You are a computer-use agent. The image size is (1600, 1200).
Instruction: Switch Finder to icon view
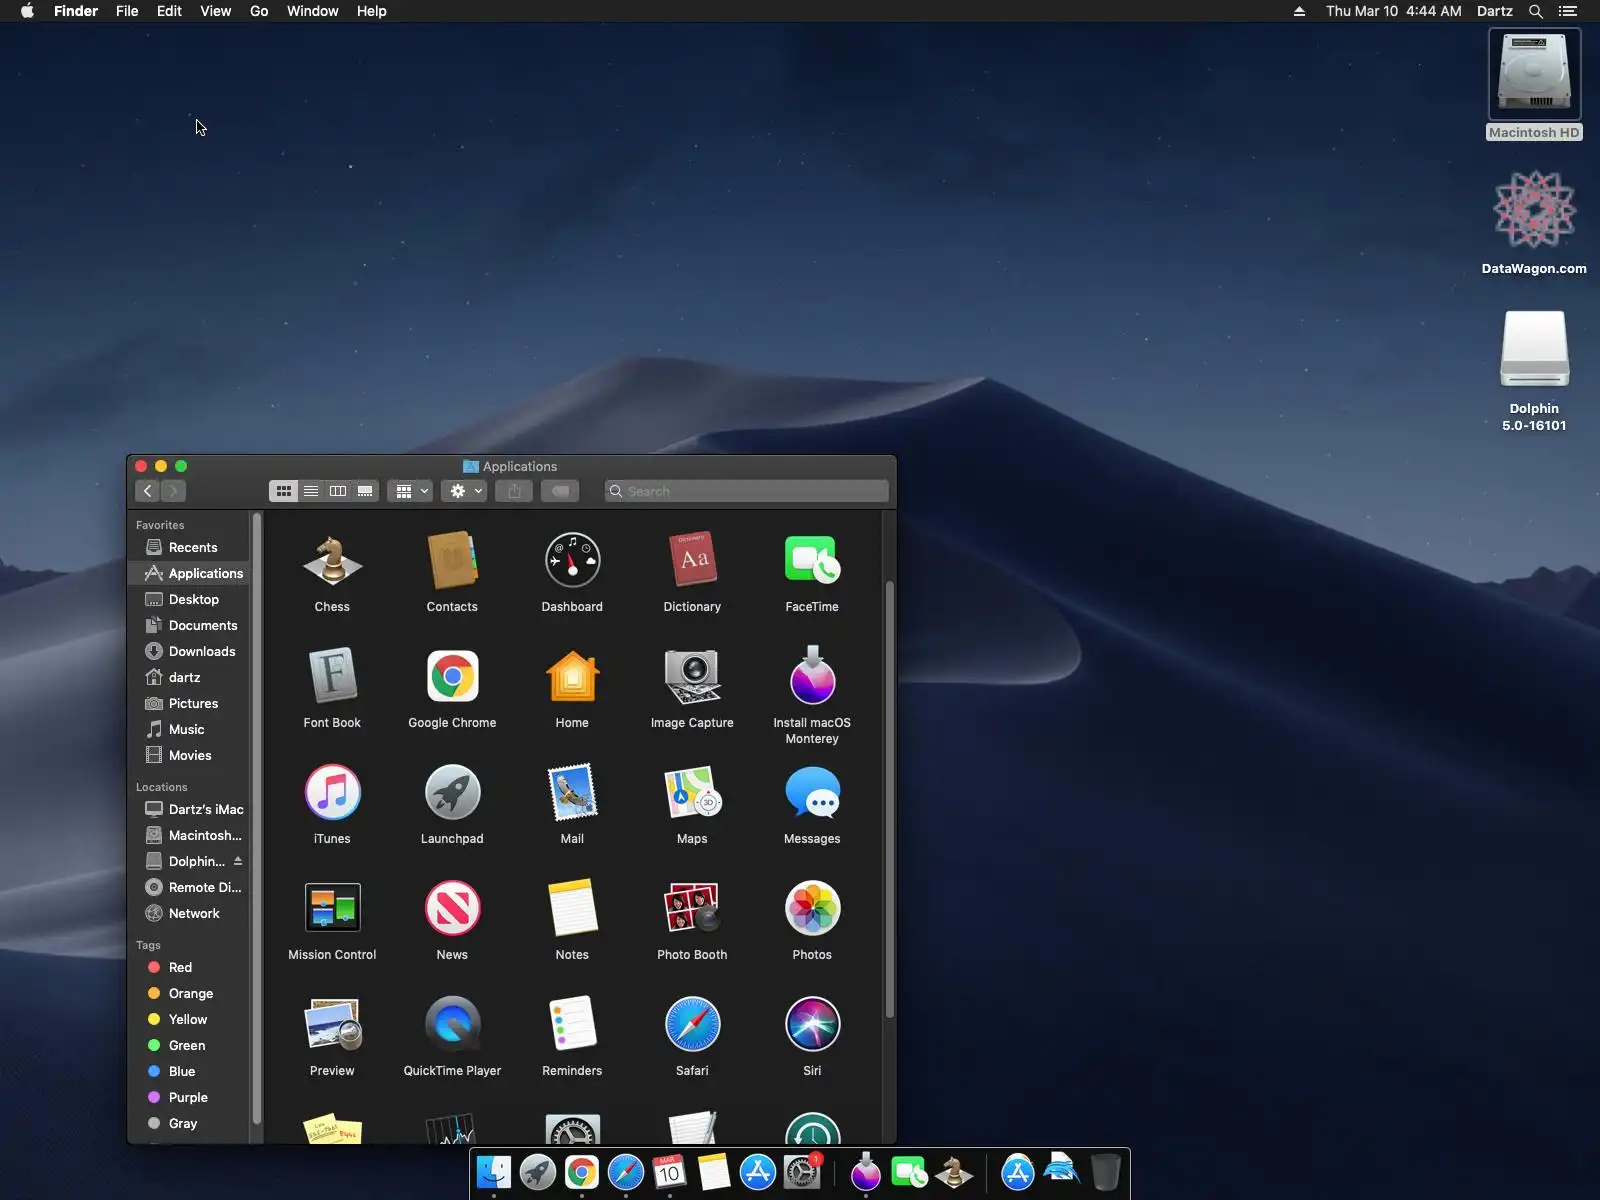coord(284,491)
